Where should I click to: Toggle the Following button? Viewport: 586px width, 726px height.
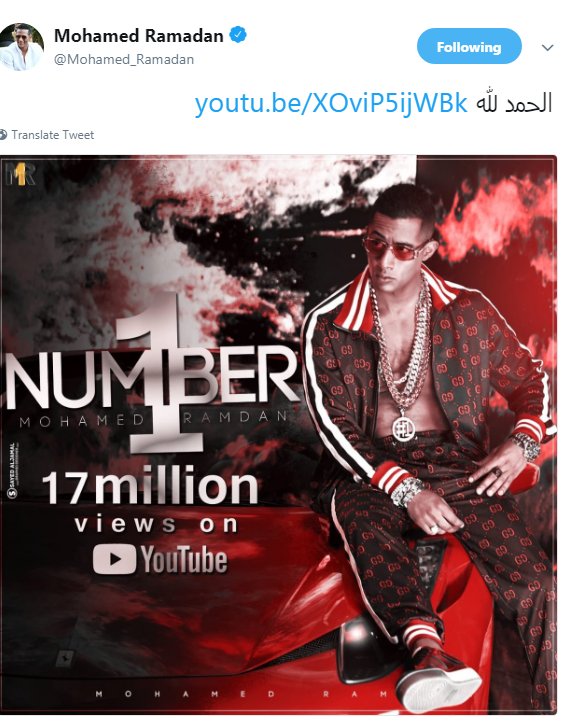click(x=469, y=46)
